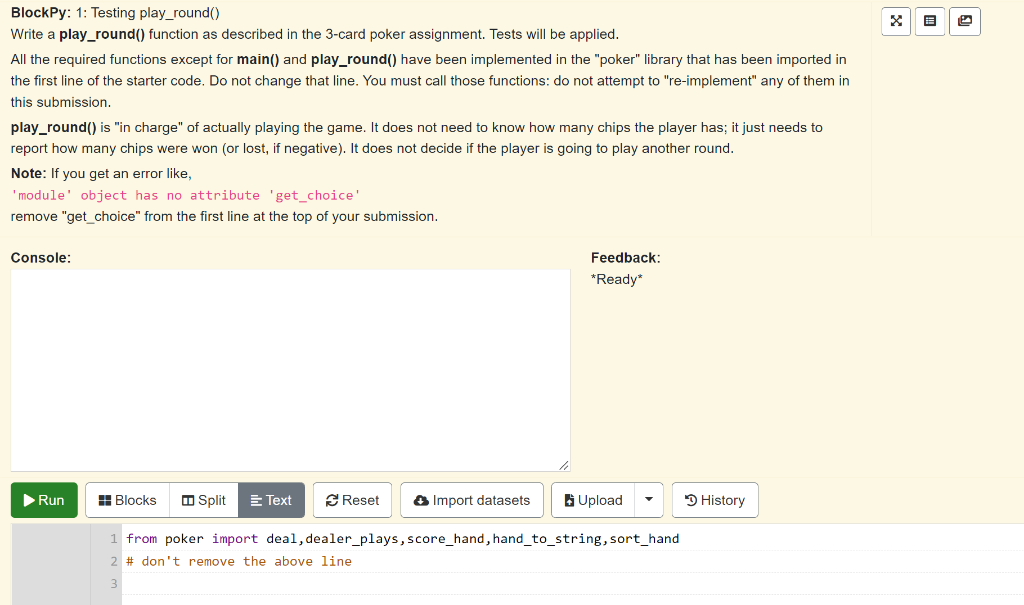Click line number 1 in the gutter
This screenshot has width=1024, height=605.
[x=112, y=538]
